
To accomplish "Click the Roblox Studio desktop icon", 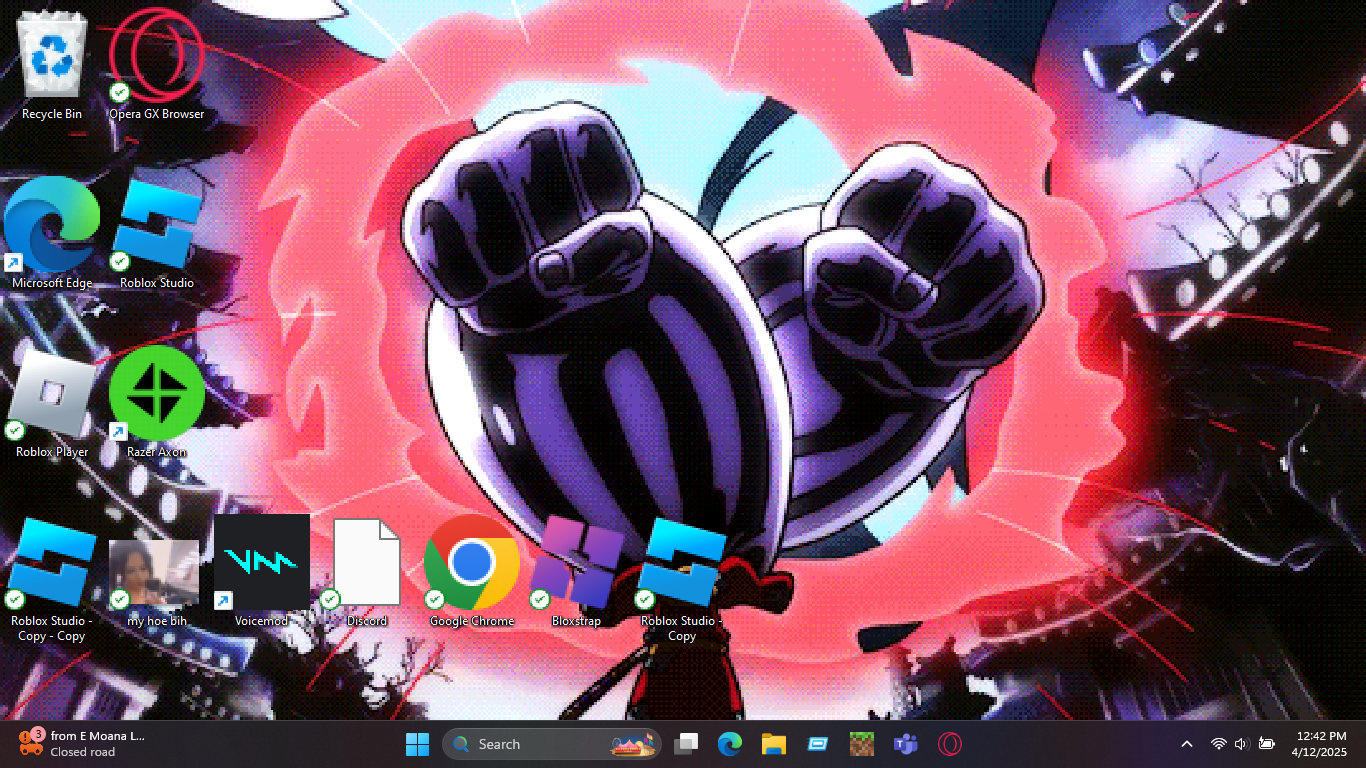I will (x=157, y=234).
